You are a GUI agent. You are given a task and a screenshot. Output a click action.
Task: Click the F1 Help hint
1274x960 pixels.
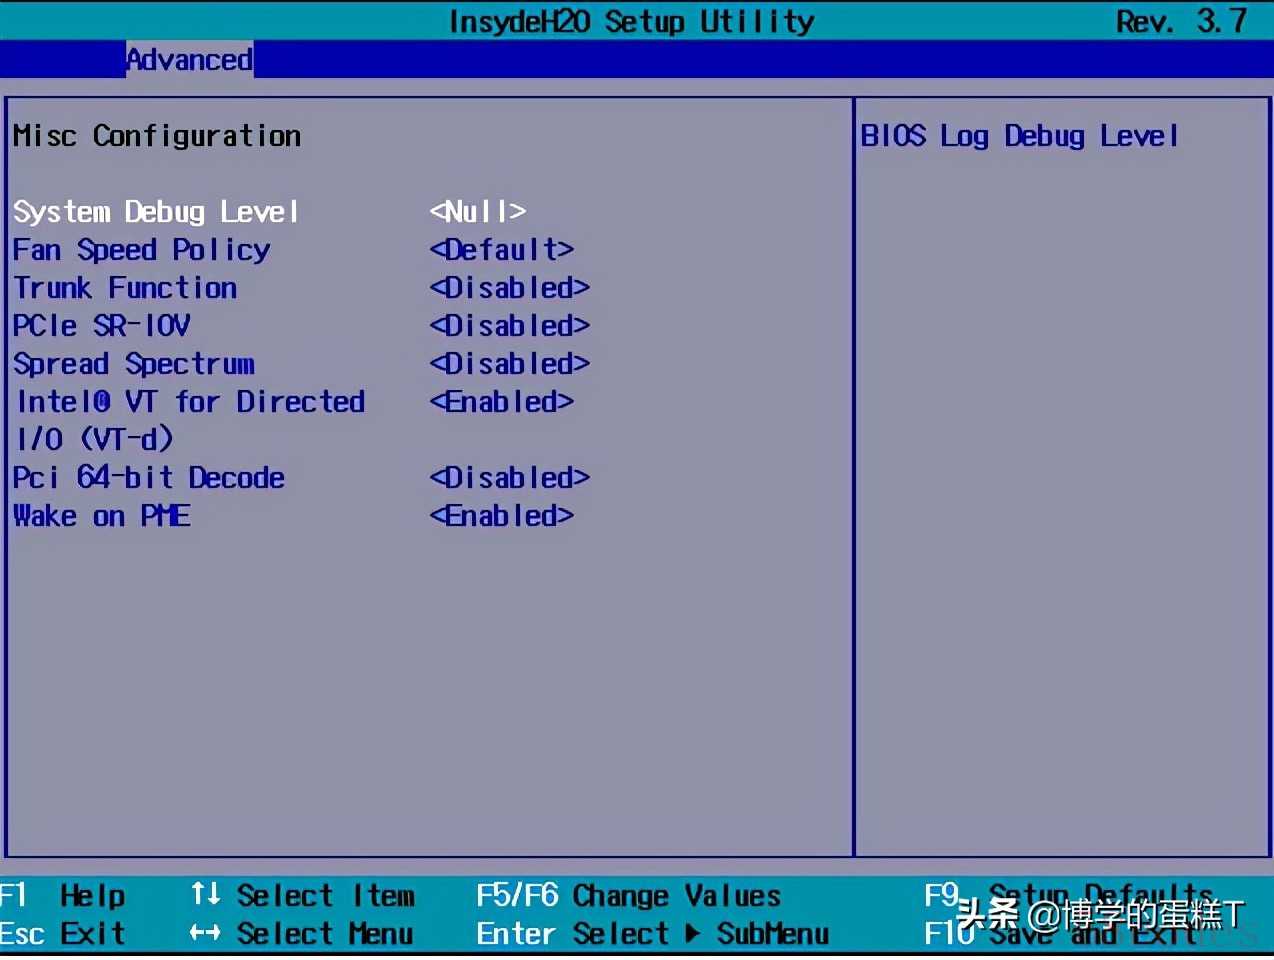click(x=63, y=895)
